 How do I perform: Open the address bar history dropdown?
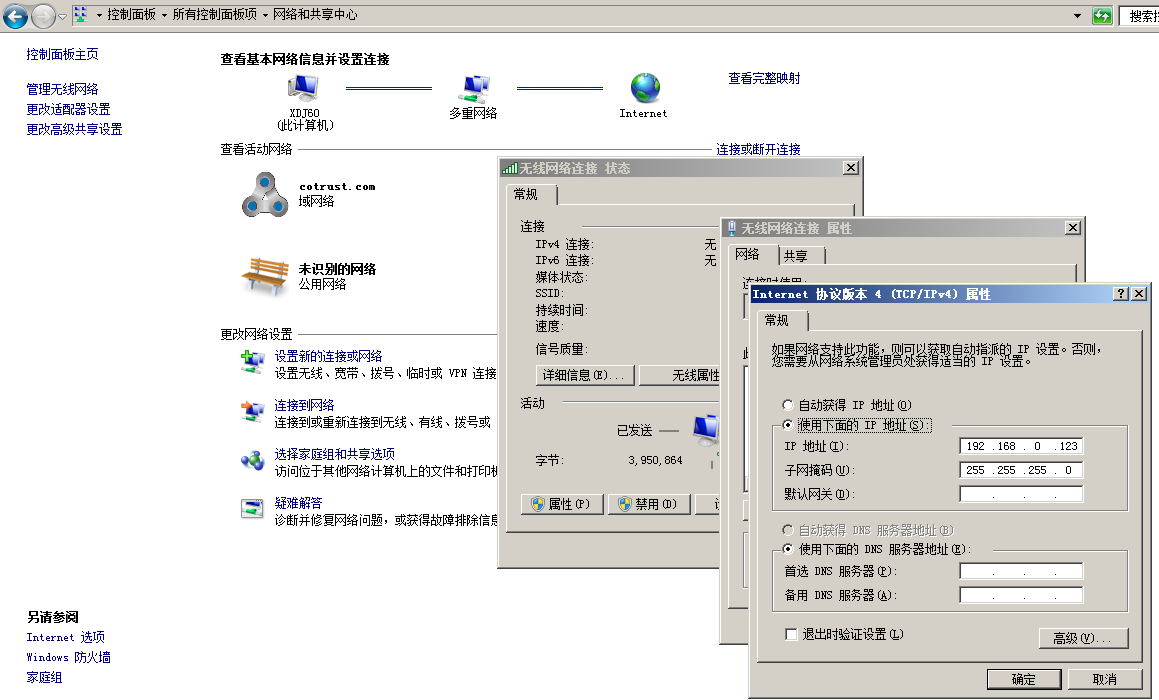1077,16
